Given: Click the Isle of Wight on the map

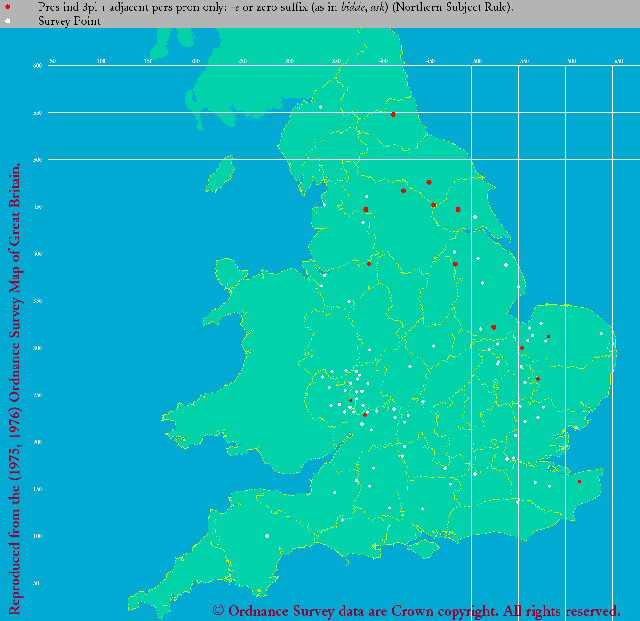Looking at the screenshot, I should [x=424, y=548].
